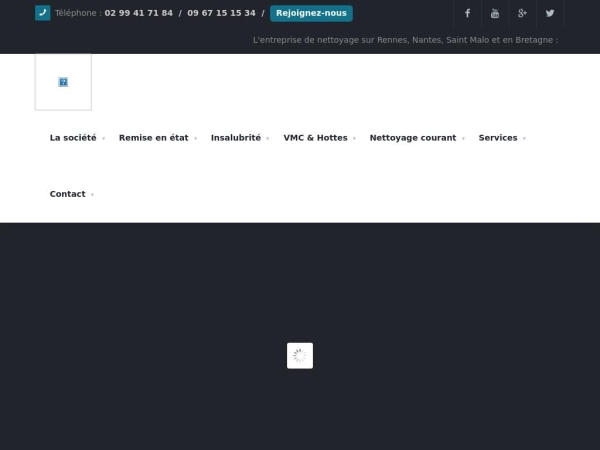Click the phone handset icon
The image size is (600, 450).
(x=42, y=13)
